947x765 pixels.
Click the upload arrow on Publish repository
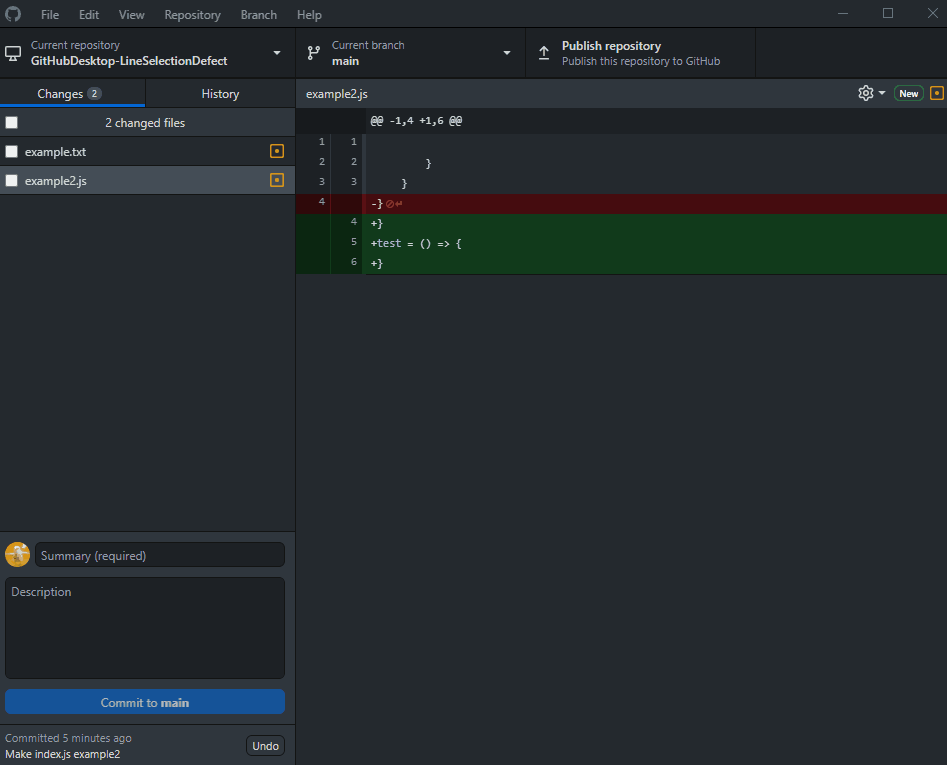545,51
